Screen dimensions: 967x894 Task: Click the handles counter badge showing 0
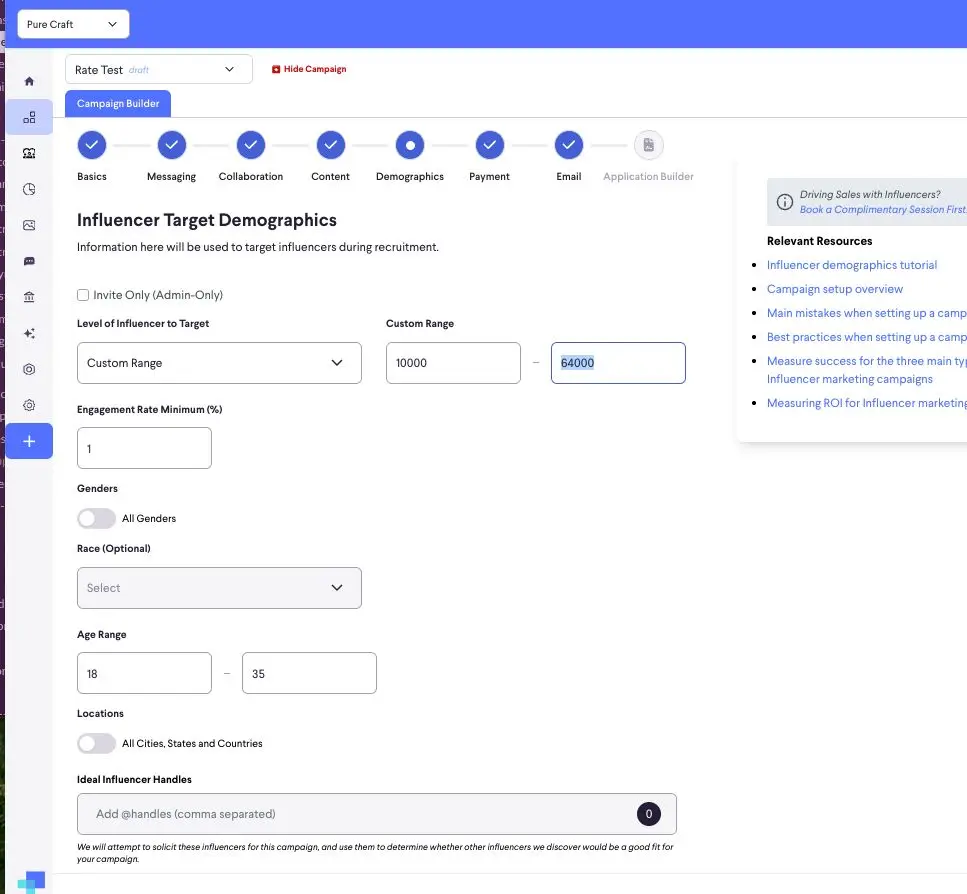click(x=648, y=814)
